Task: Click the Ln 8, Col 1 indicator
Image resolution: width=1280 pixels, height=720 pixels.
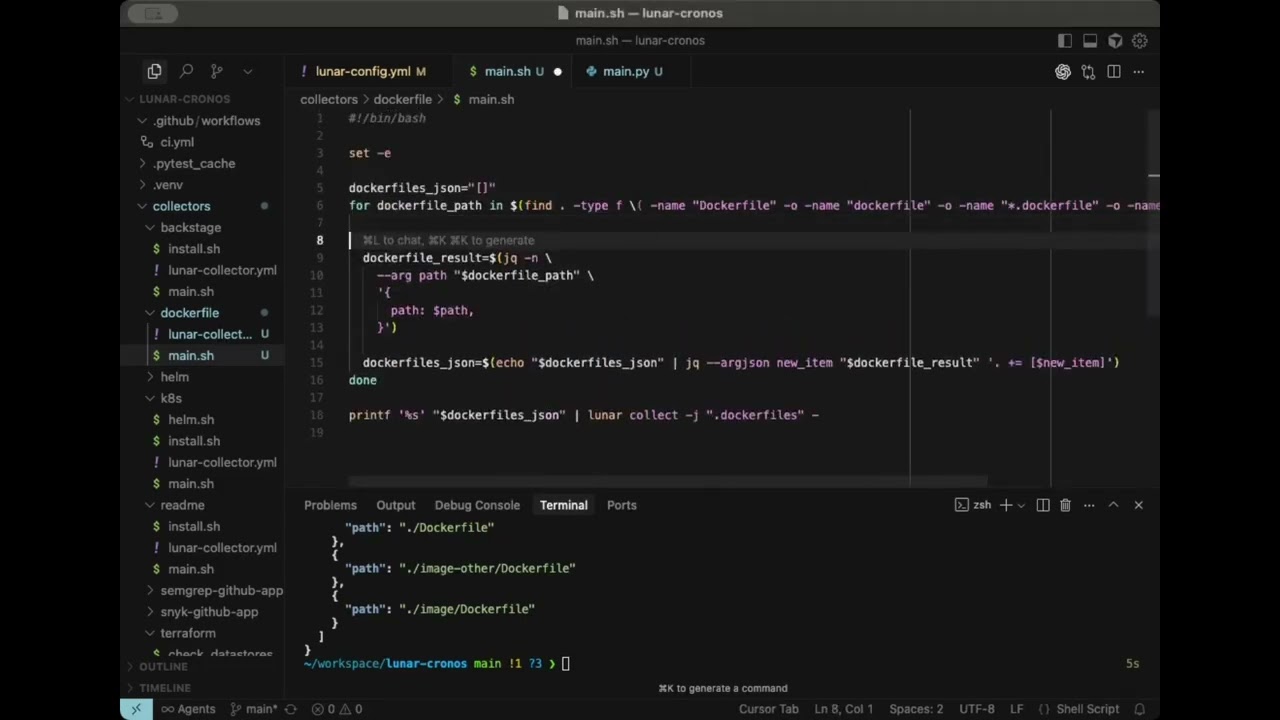Action: coord(844,709)
